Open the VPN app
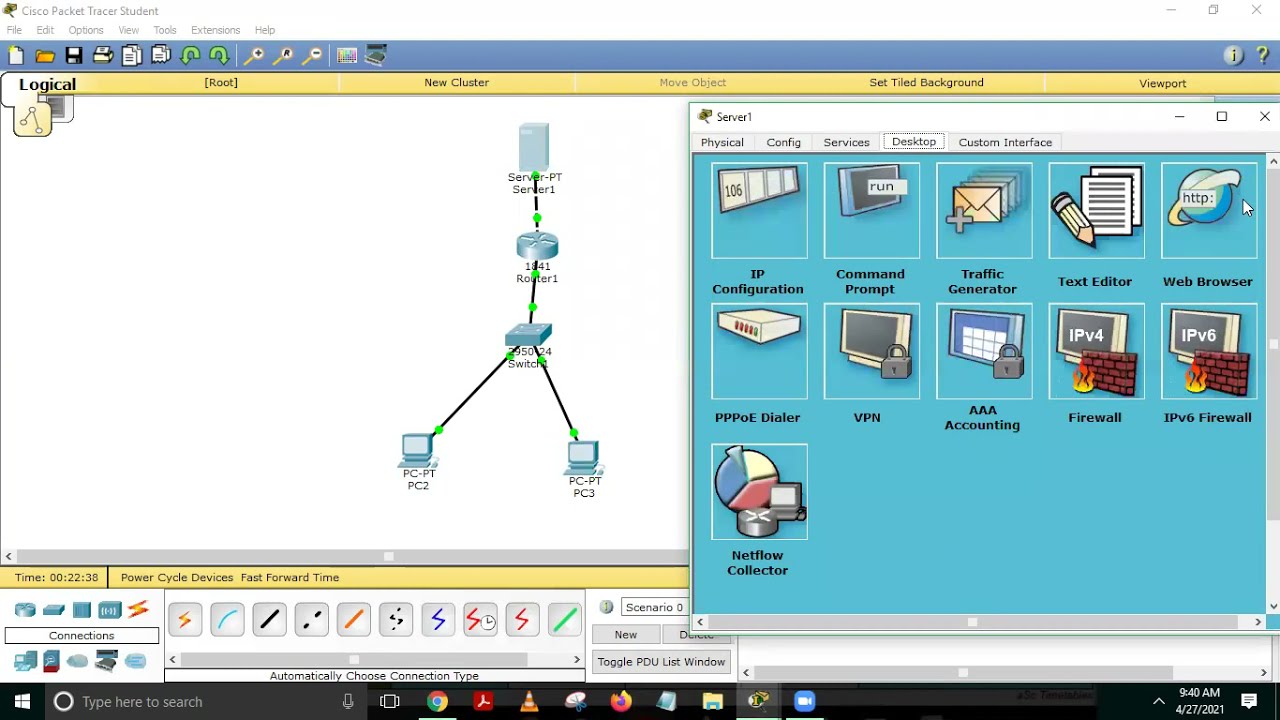The height and width of the screenshot is (720, 1280). pos(871,351)
